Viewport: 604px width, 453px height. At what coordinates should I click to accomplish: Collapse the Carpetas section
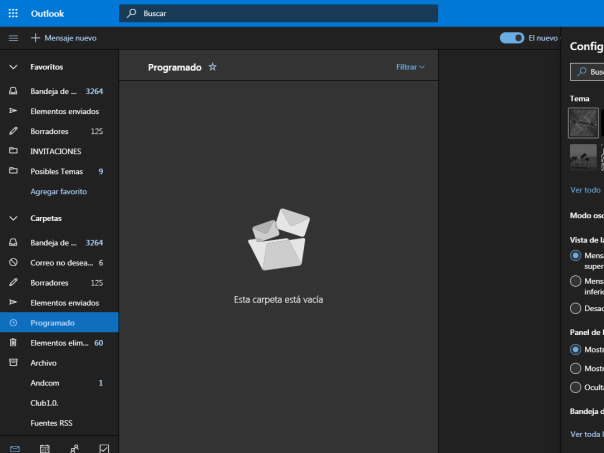click(x=13, y=217)
